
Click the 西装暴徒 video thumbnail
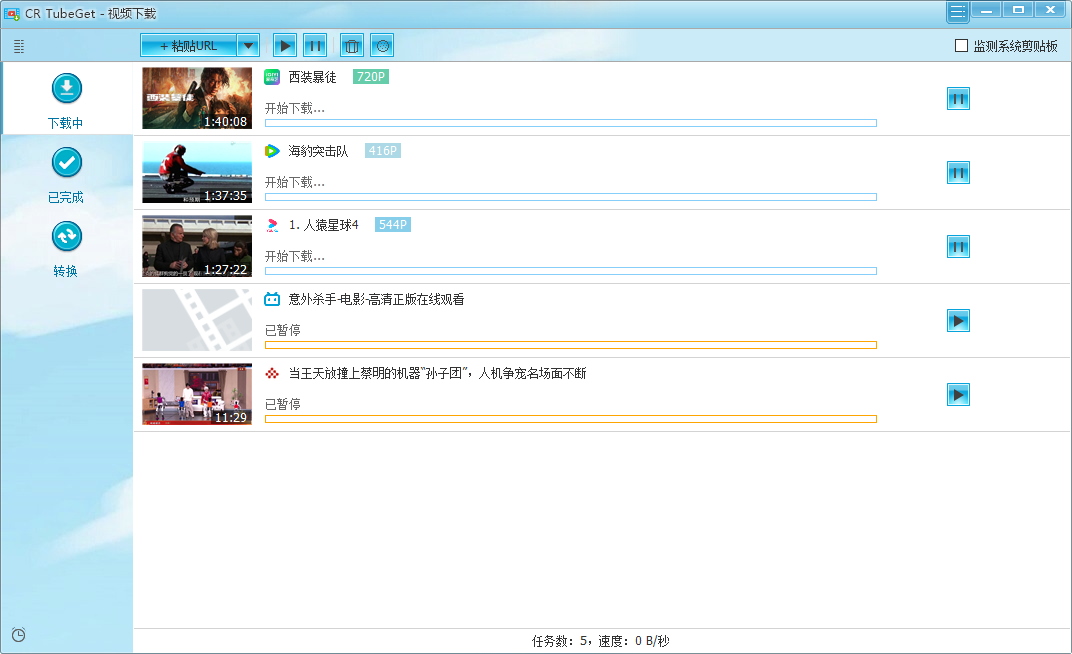197,98
